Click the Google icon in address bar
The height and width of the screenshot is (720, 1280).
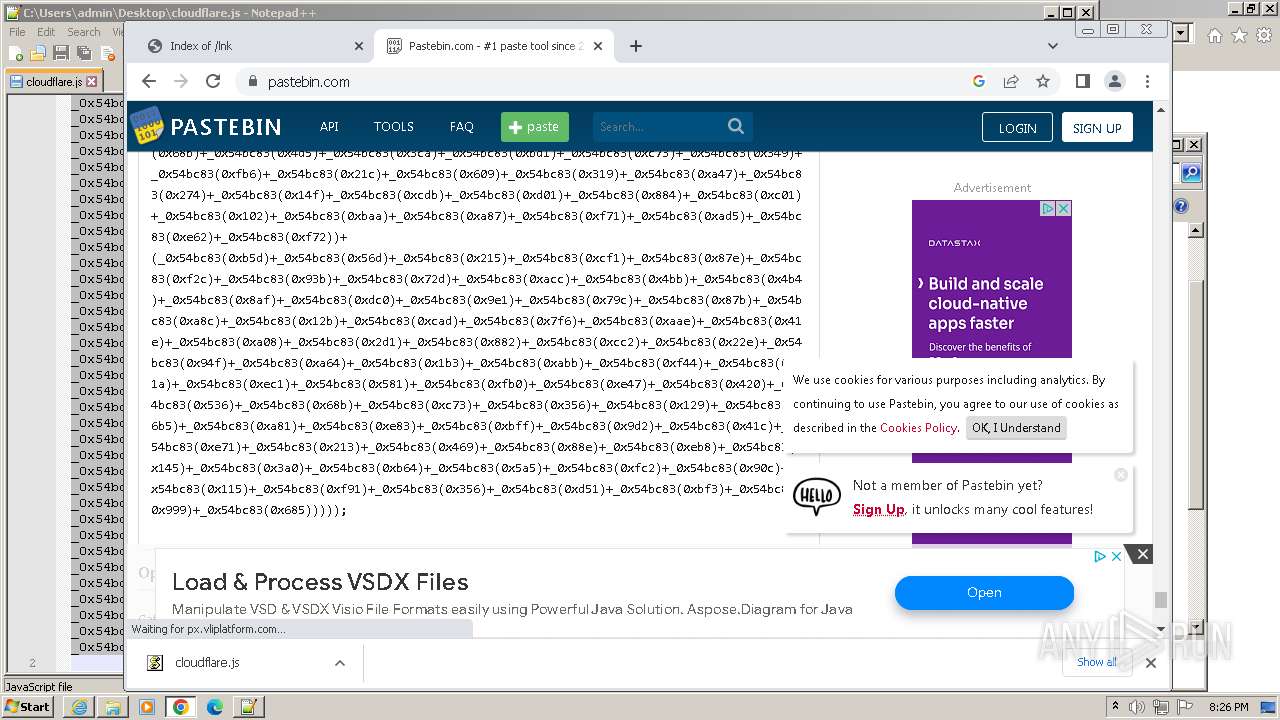(979, 81)
